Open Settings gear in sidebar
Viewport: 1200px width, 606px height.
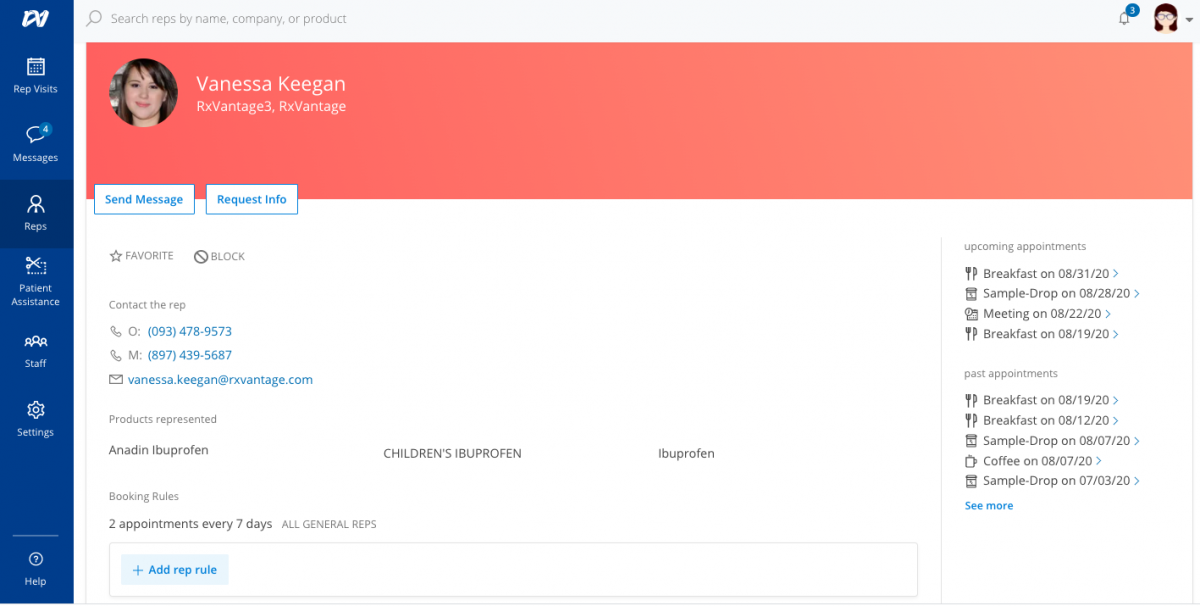pos(36,418)
